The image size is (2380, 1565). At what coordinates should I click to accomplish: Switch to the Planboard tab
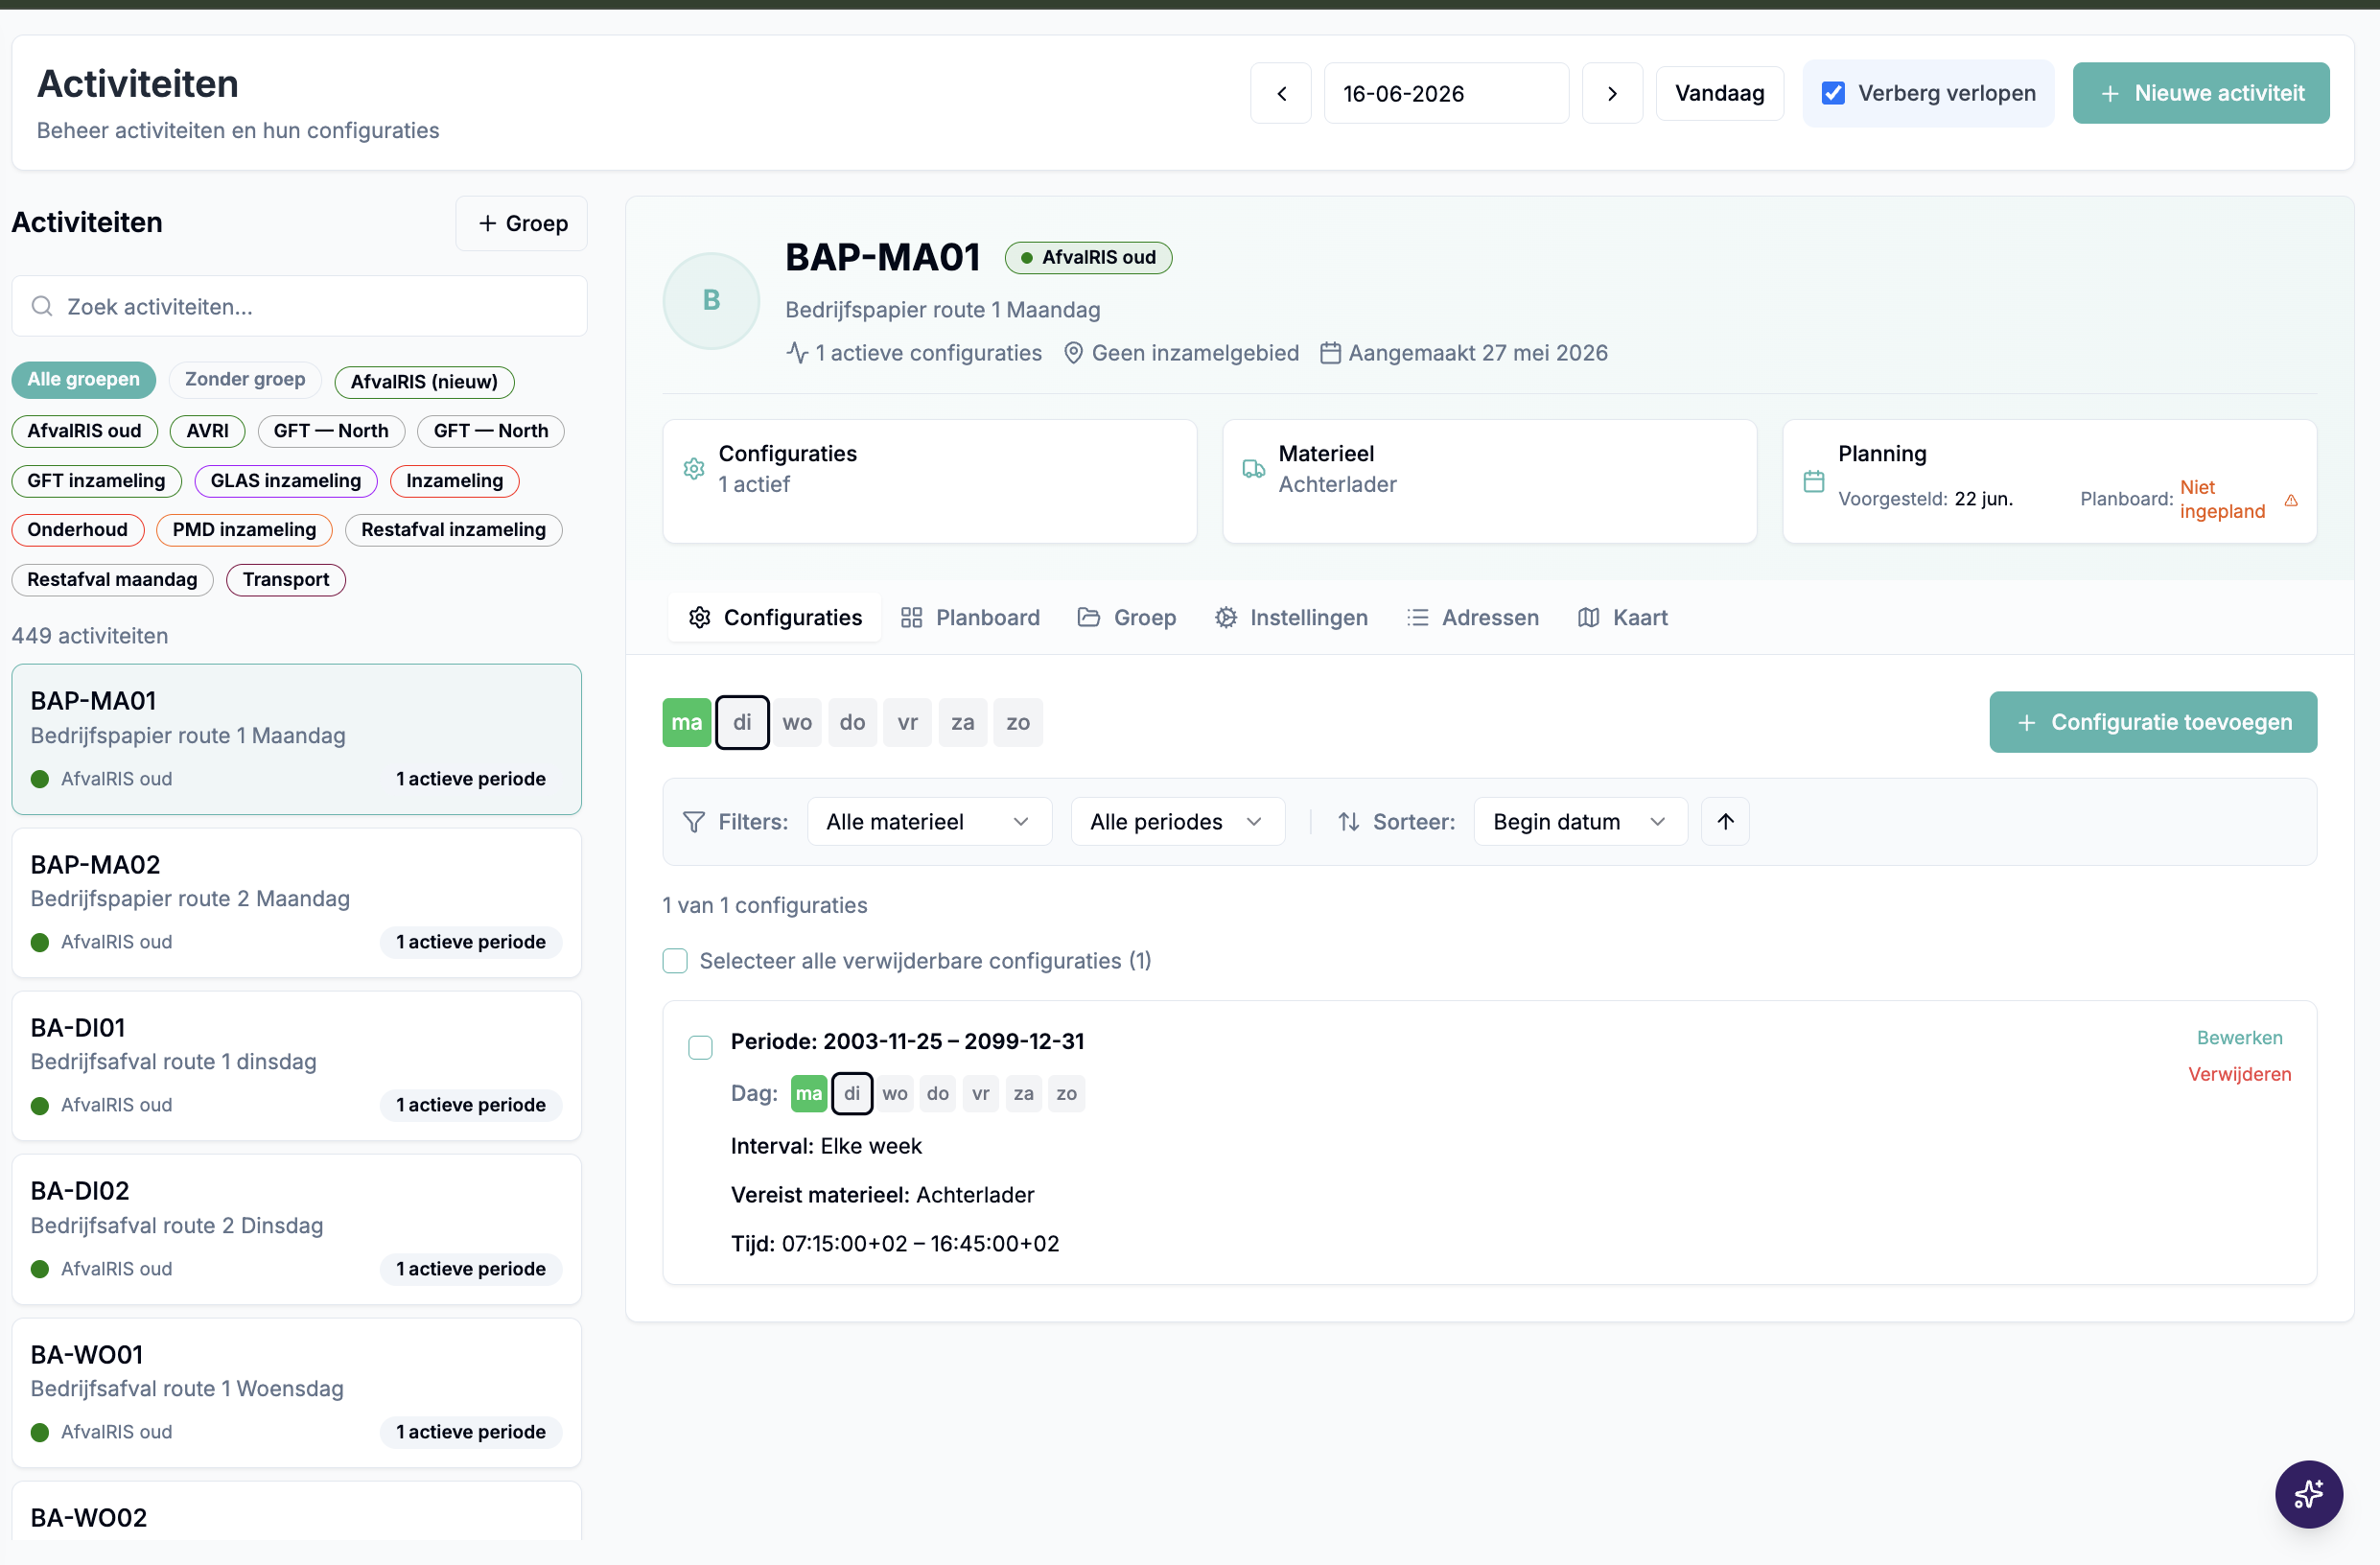click(x=970, y=617)
